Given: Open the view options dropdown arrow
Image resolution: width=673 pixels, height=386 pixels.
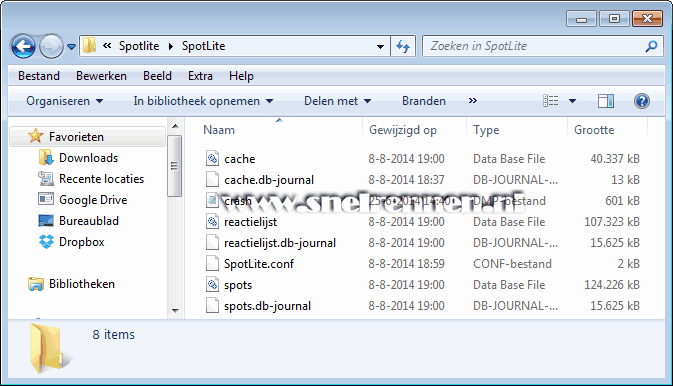Looking at the screenshot, I should 572,101.
